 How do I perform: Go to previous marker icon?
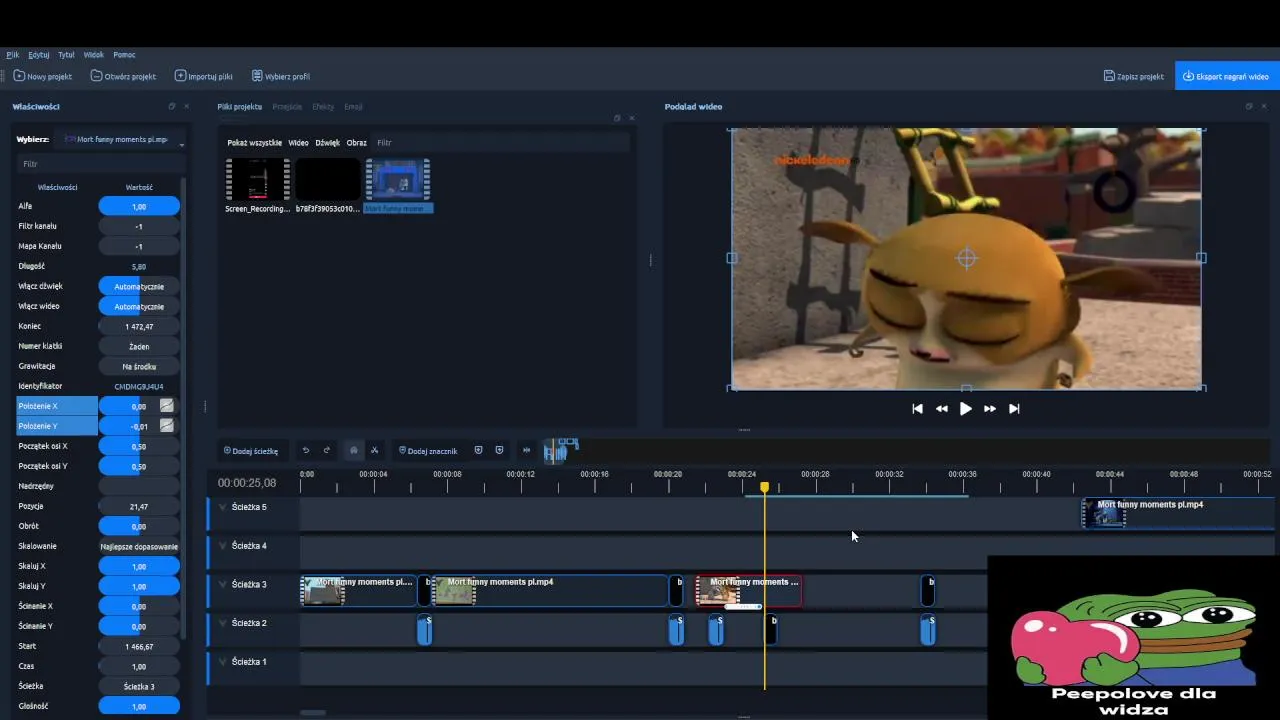(478, 450)
